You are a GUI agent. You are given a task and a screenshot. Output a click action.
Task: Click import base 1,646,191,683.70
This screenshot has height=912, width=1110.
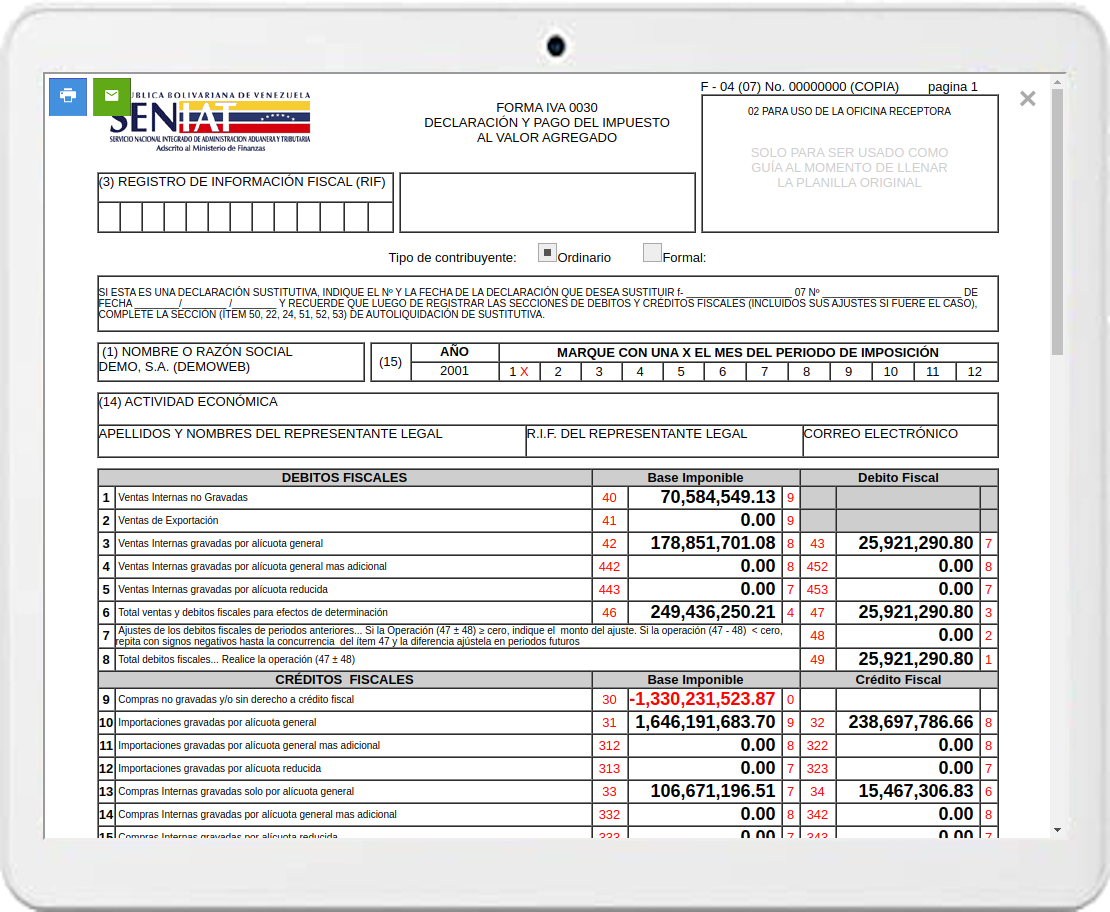705,722
